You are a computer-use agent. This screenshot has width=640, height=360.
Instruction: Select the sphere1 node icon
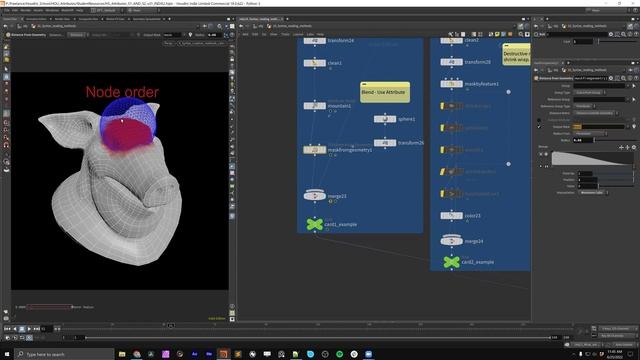point(385,119)
